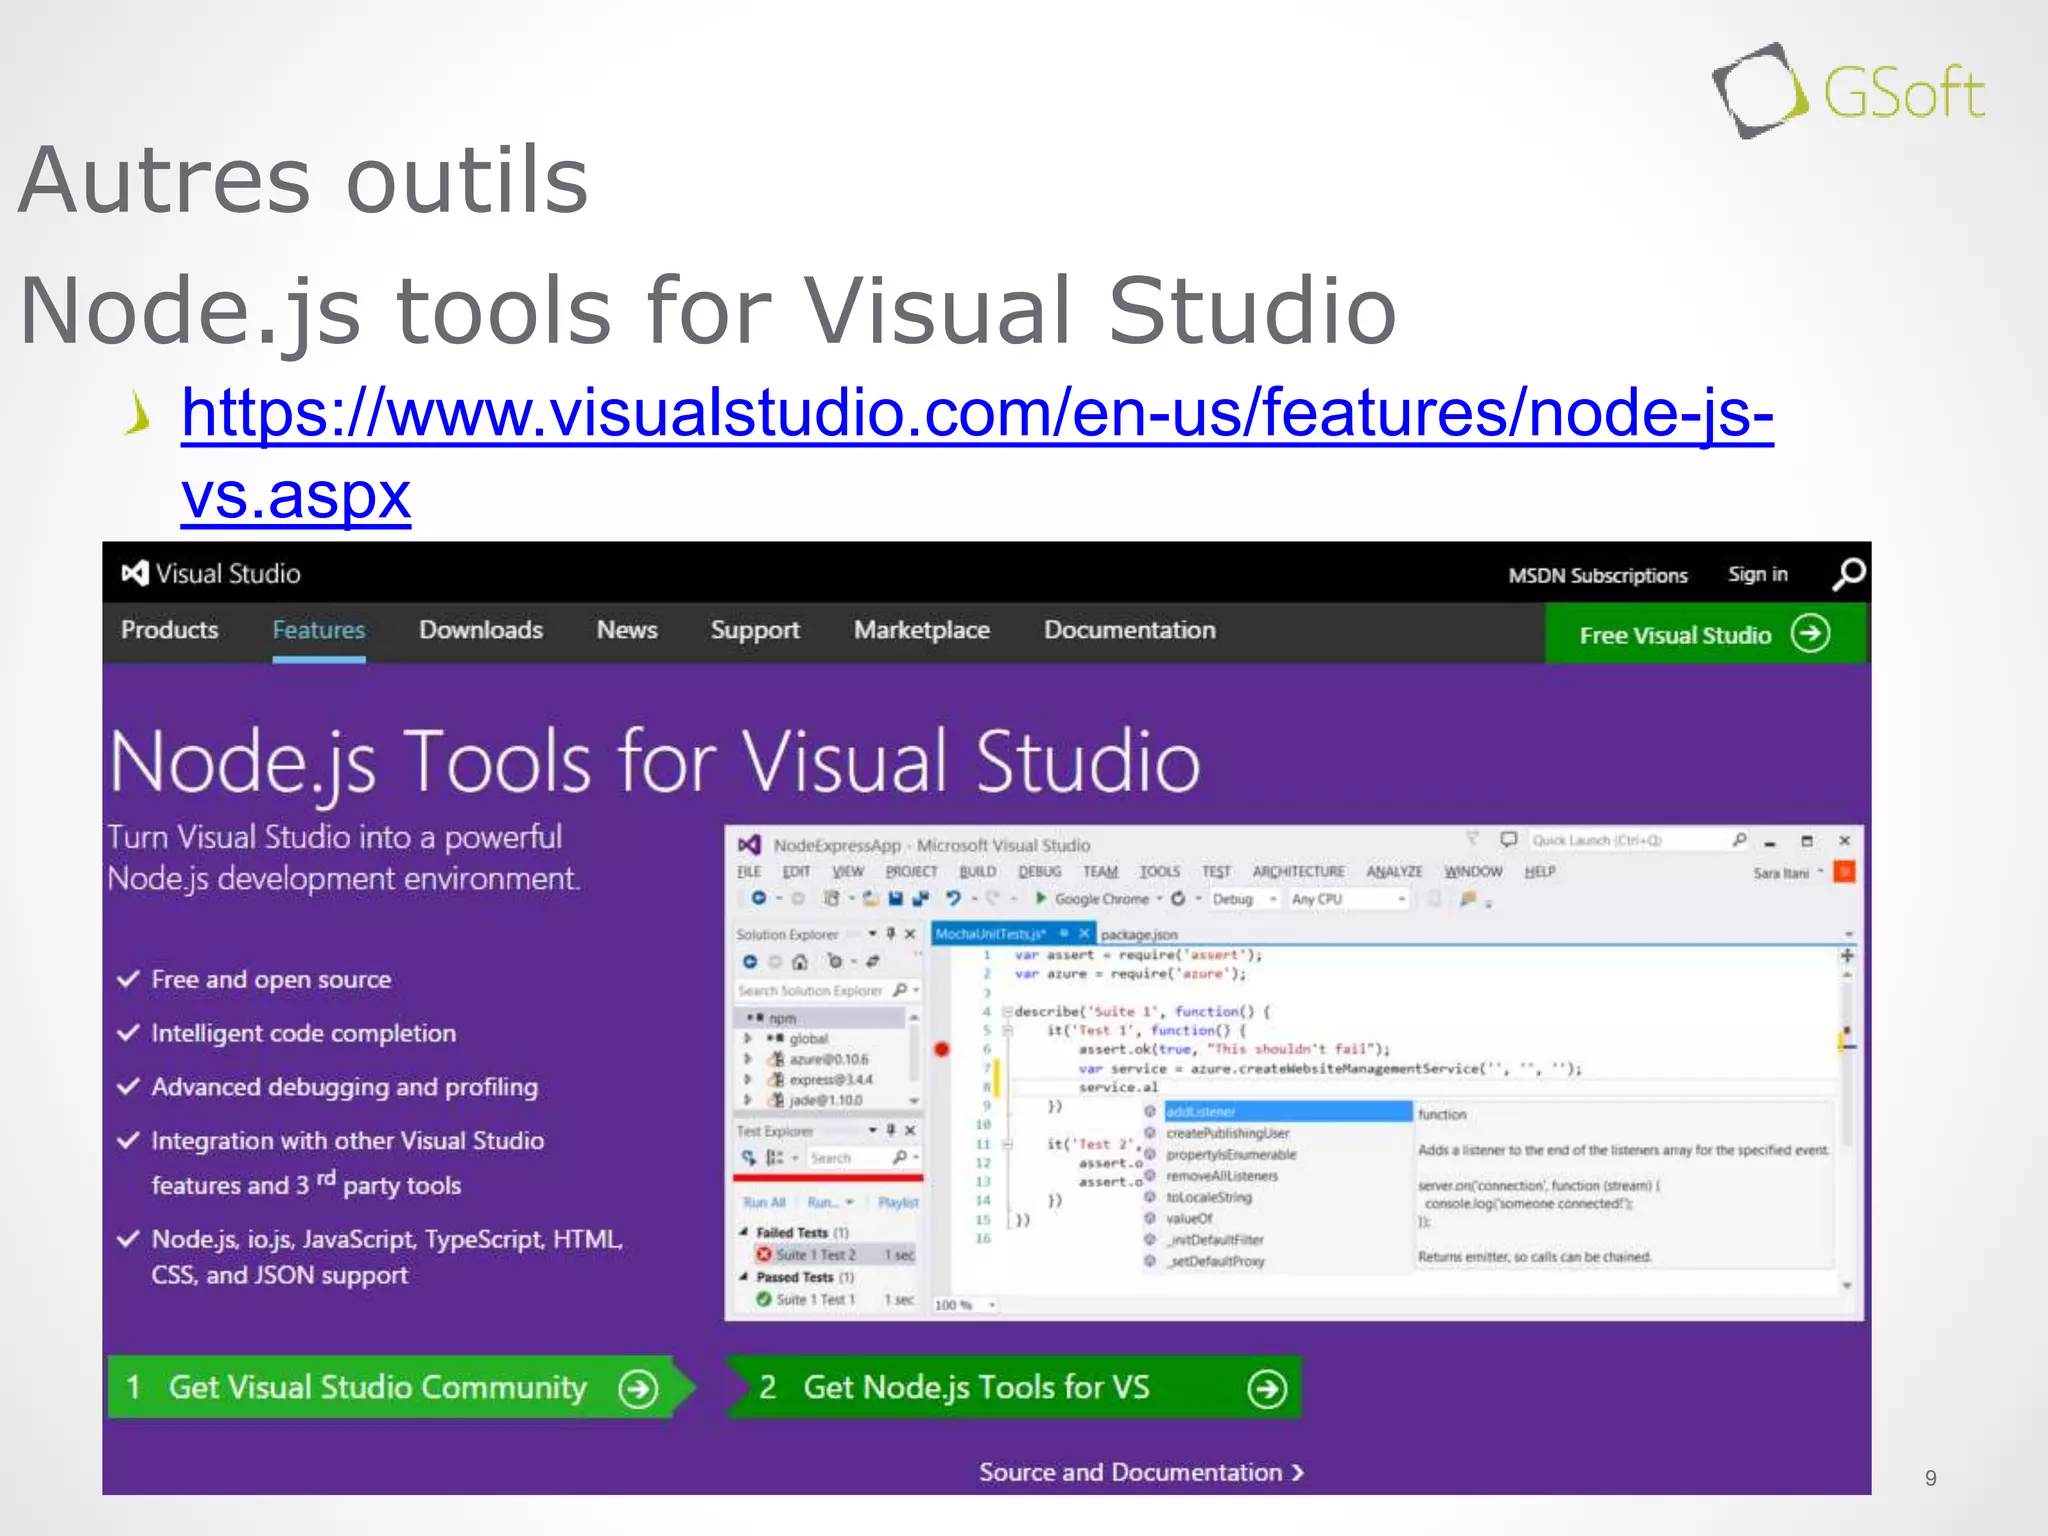Click the Solution Explorer Back icon
Screen dimensions: 2048x1536
750,962
